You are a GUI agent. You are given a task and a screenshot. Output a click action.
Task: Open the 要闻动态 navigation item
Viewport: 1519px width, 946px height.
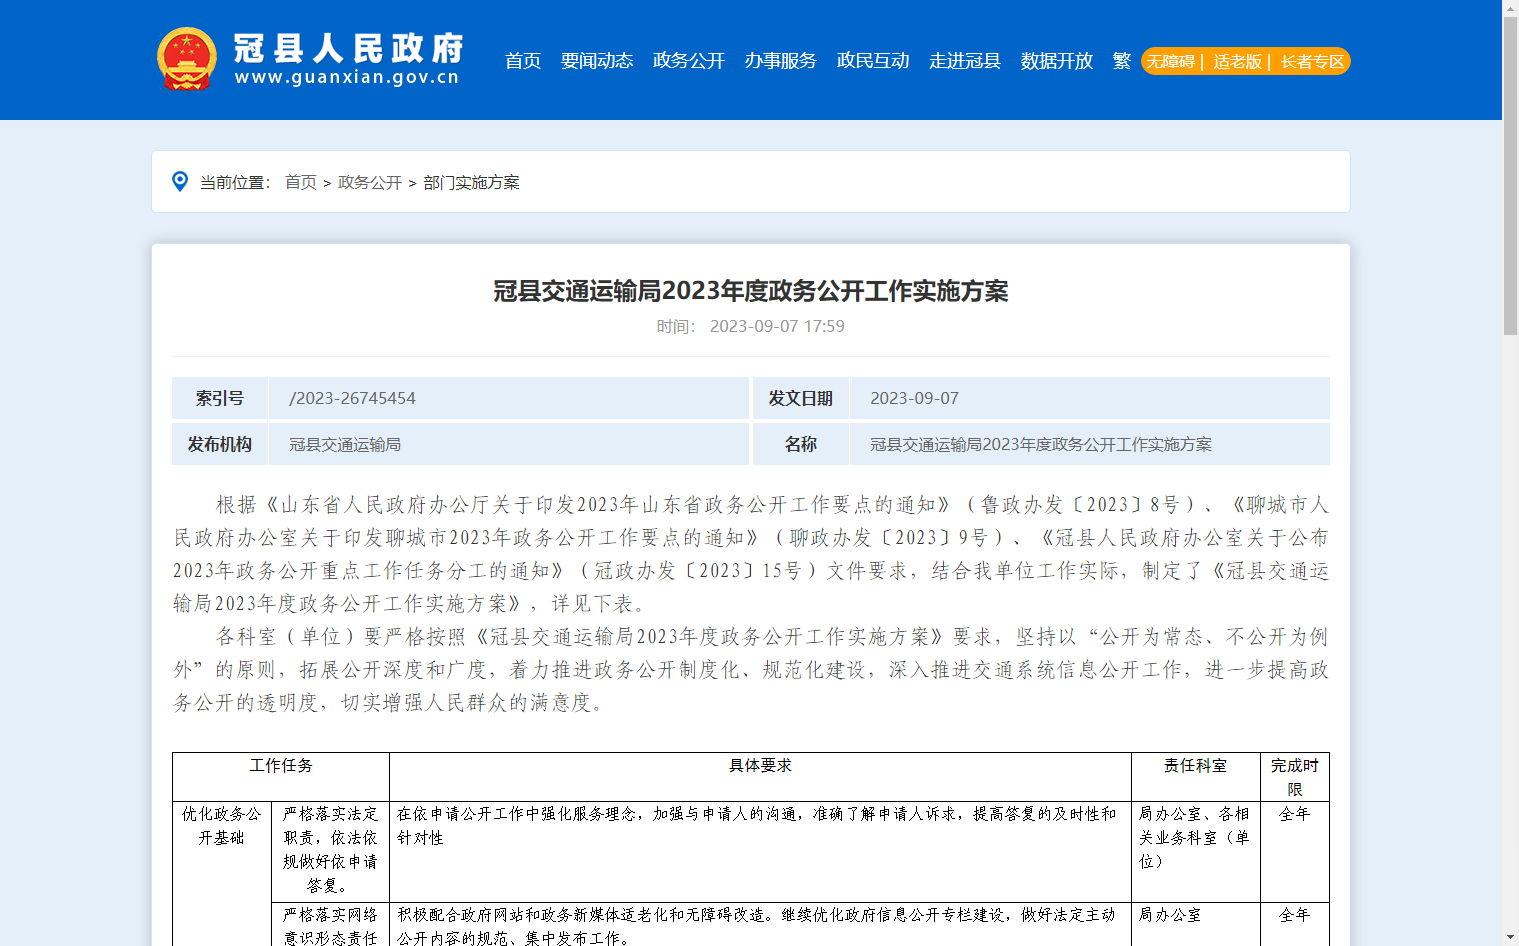click(x=597, y=61)
